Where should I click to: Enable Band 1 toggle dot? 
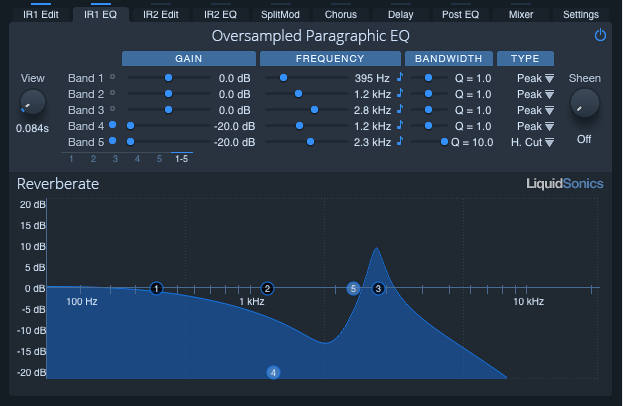(x=112, y=77)
